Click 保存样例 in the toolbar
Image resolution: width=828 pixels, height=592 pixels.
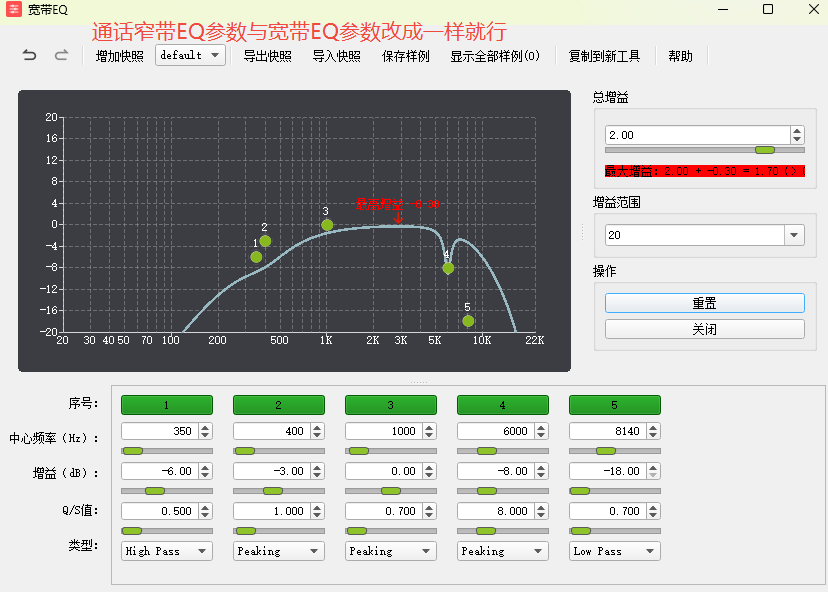[x=406, y=56]
